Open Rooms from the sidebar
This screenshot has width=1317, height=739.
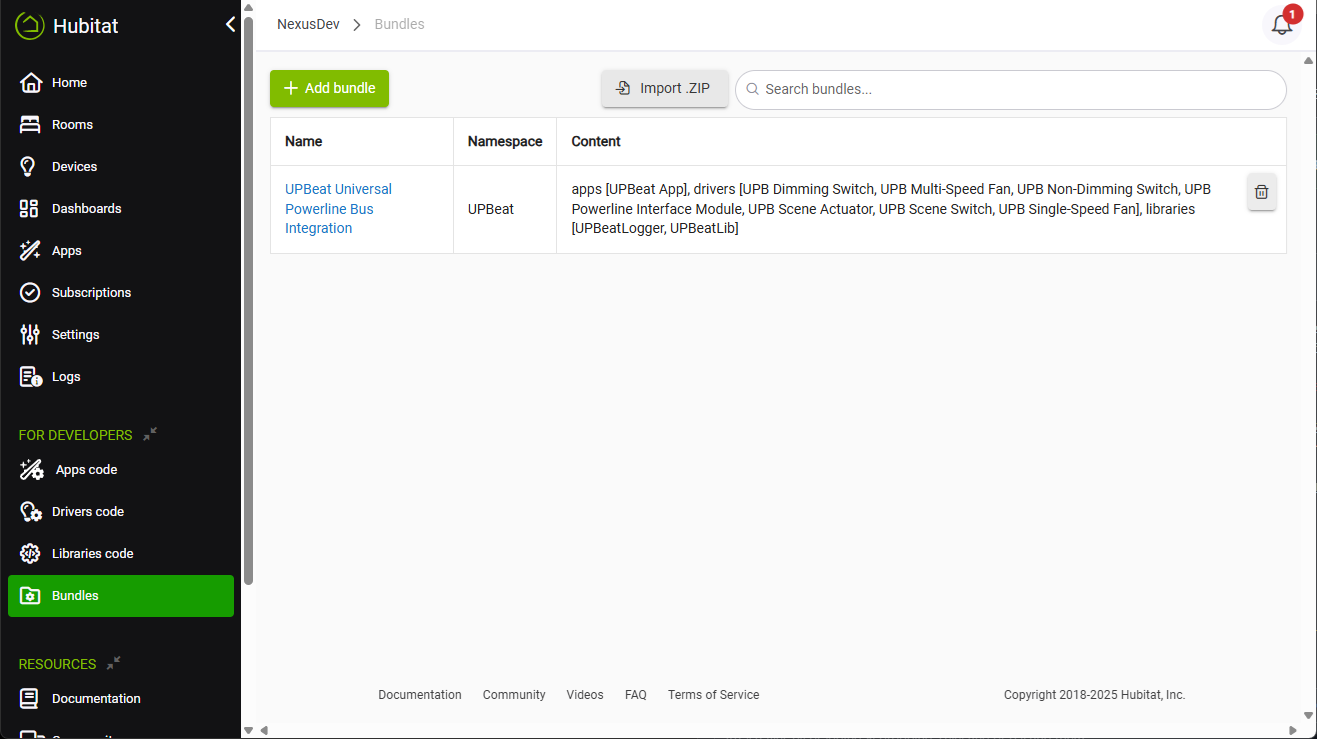(72, 125)
